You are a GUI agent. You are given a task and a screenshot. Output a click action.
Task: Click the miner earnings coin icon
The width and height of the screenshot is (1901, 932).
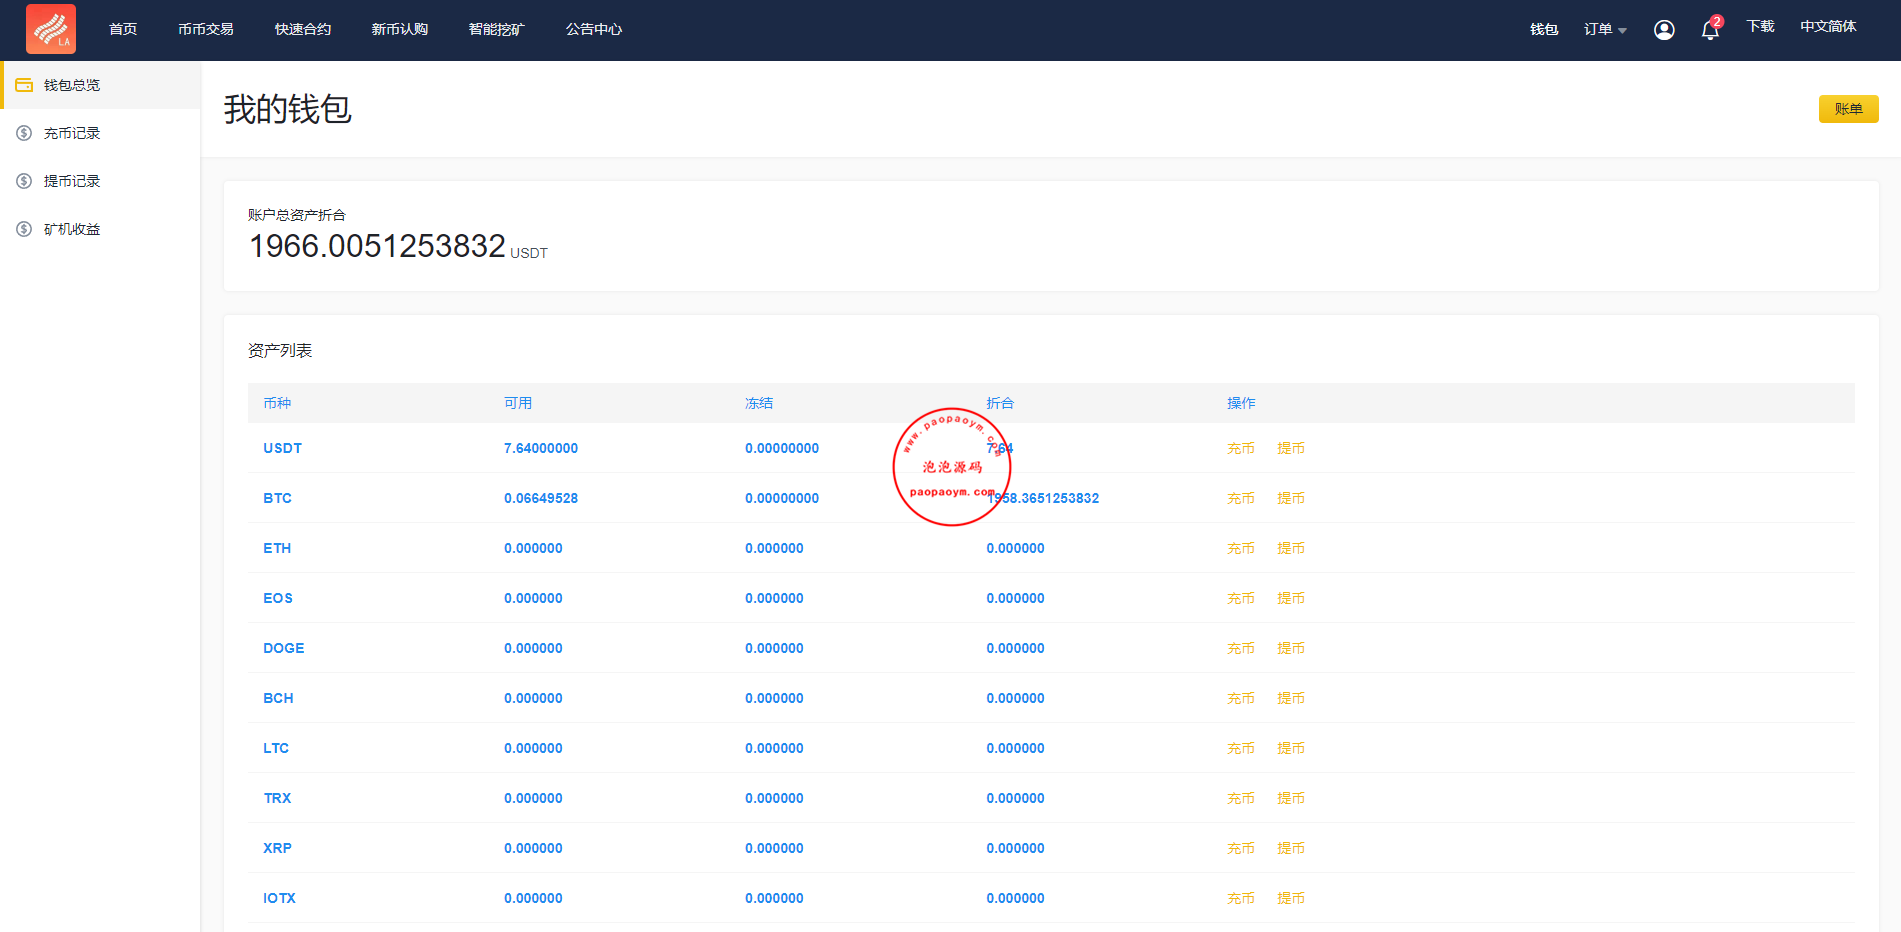[x=24, y=229]
